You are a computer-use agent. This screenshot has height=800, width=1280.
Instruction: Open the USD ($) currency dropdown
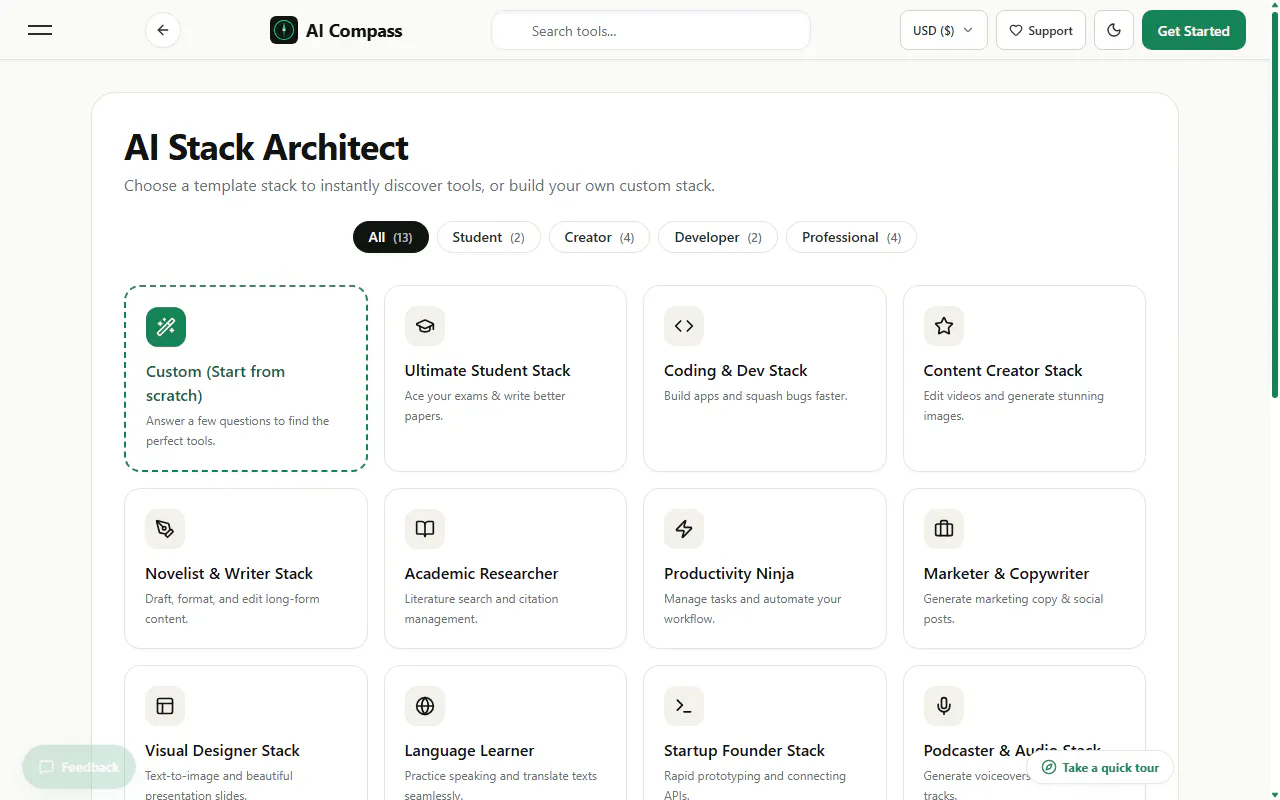pos(944,30)
